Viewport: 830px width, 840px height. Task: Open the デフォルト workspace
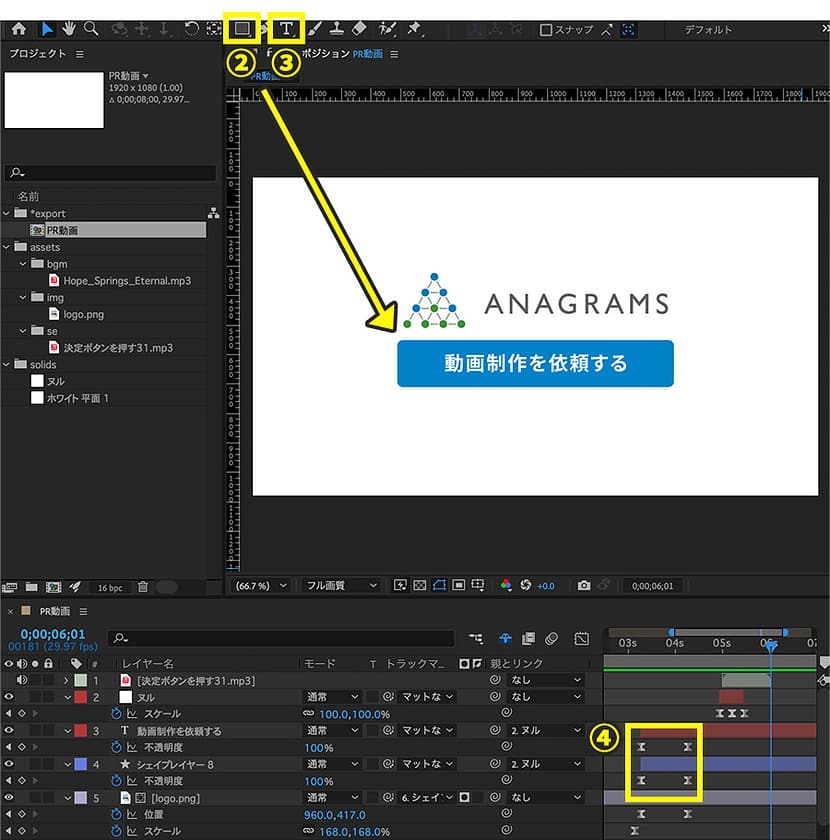(x=708, y=30)
